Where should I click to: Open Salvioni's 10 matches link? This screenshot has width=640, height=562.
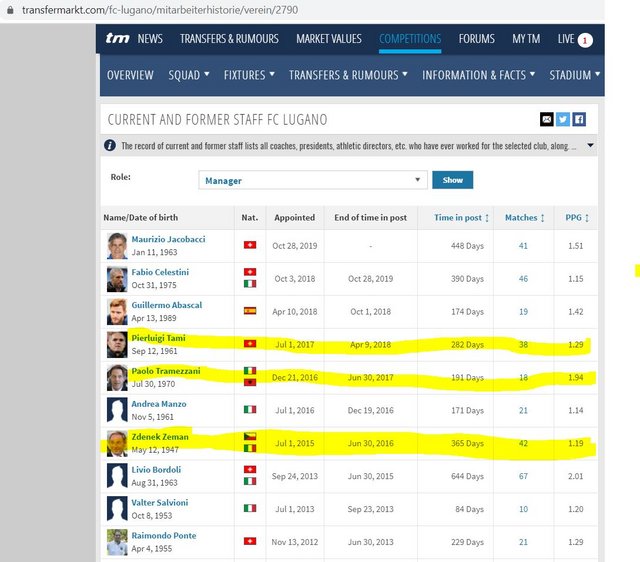tap(523, 509)
